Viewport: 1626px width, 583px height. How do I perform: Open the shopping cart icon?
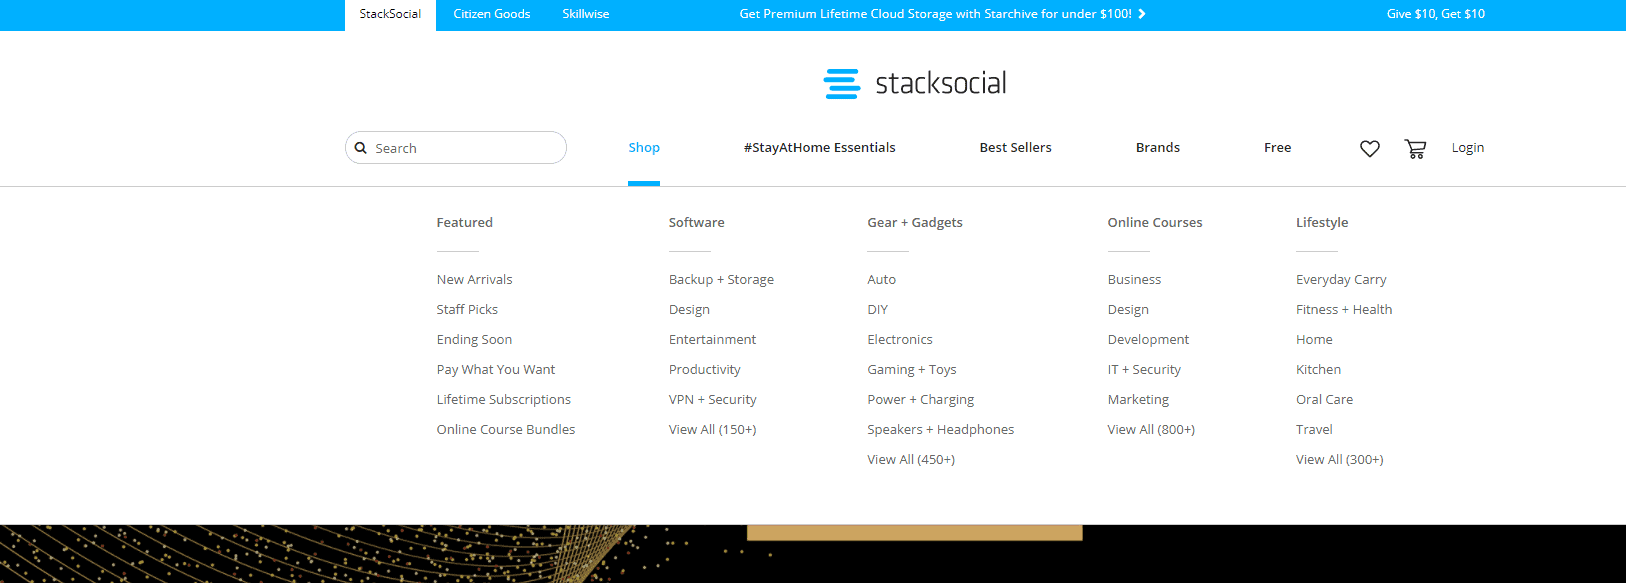click(1415, 149)
